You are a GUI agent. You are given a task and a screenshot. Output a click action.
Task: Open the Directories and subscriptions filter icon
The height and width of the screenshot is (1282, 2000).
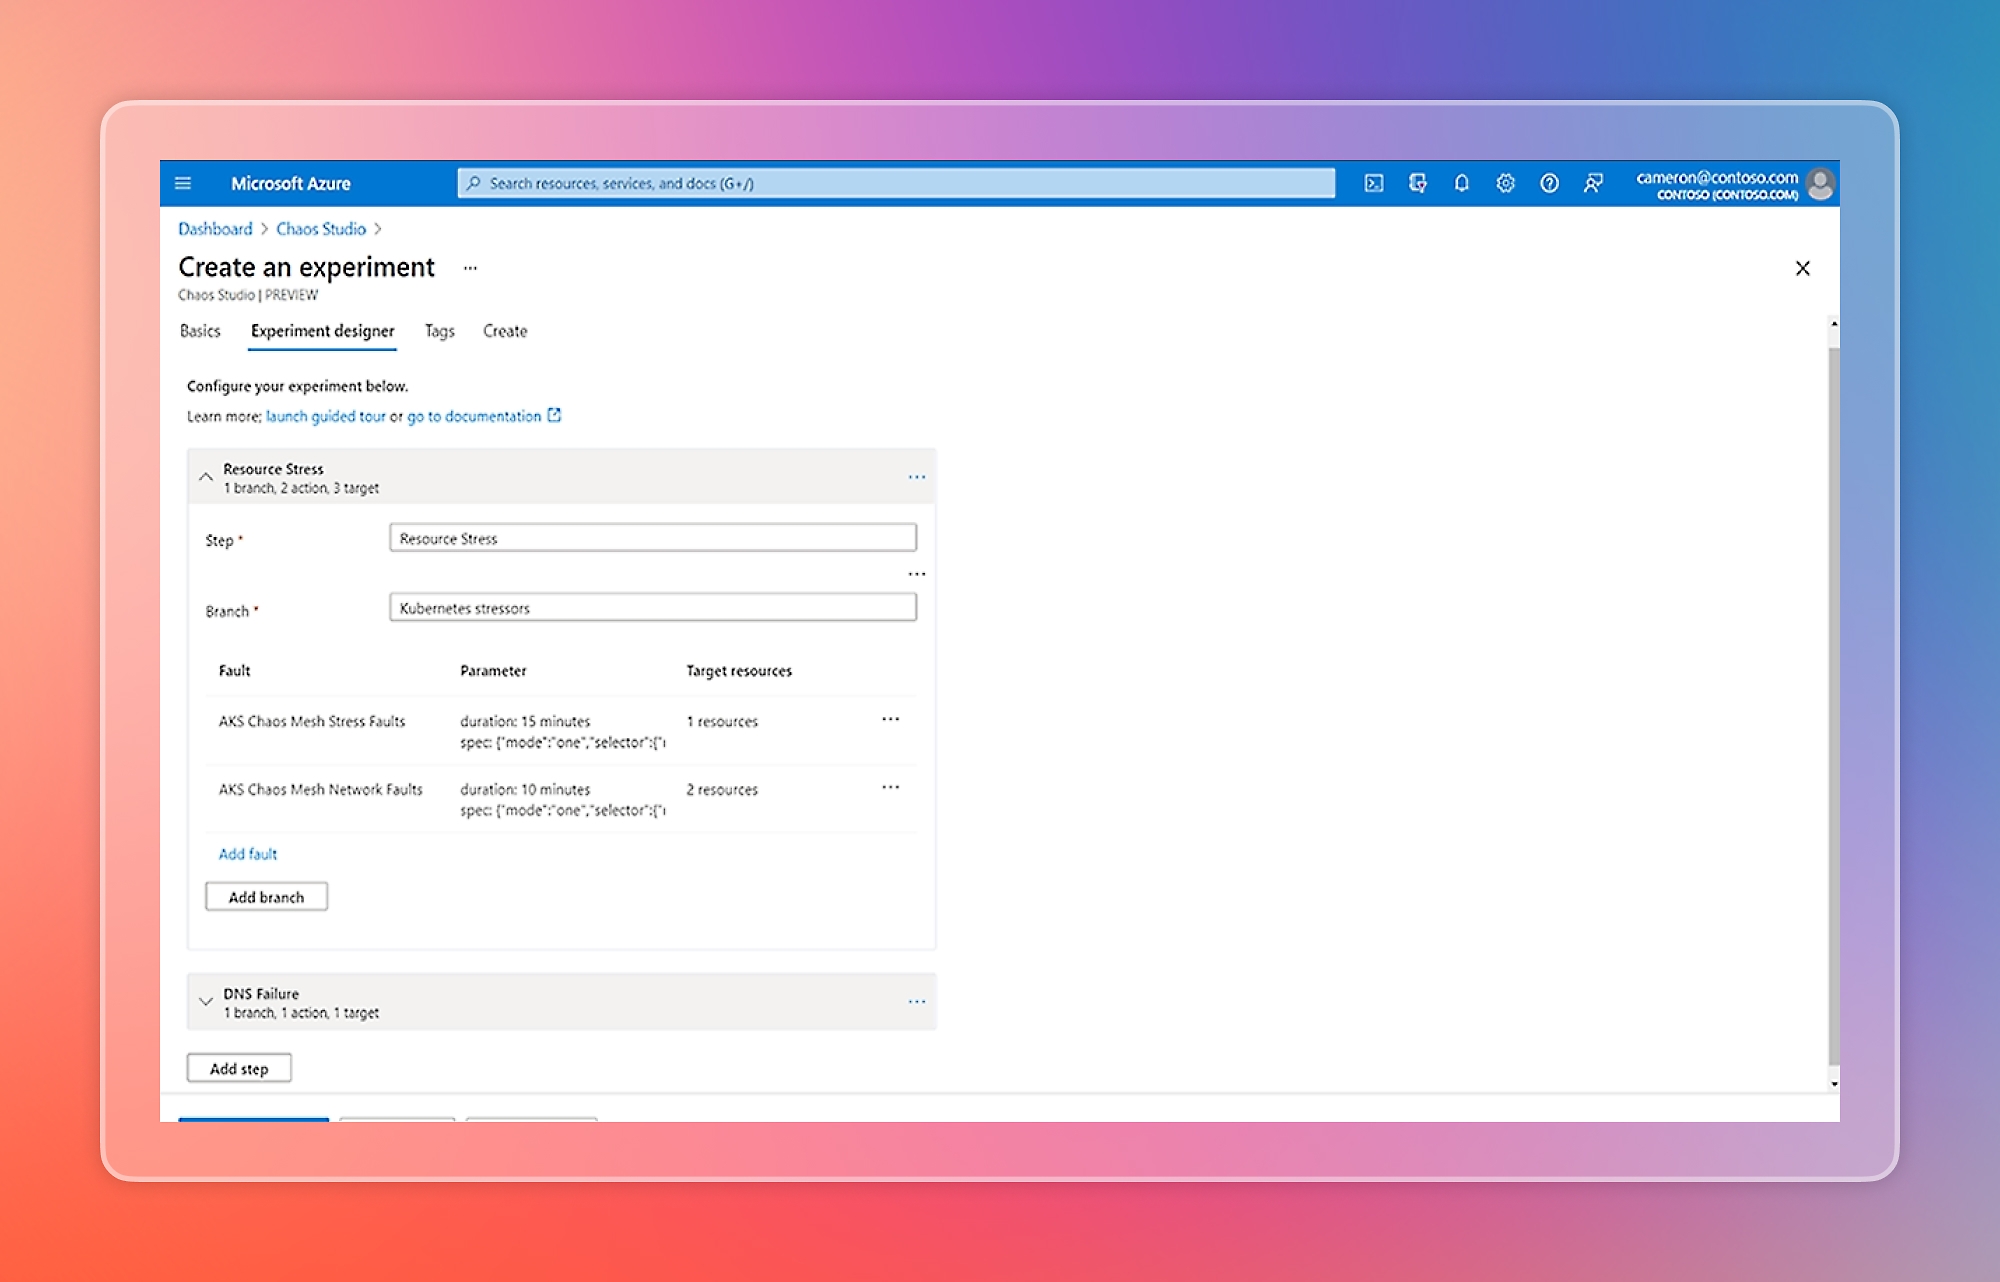pyautogui.click(x=1418, y=183)
